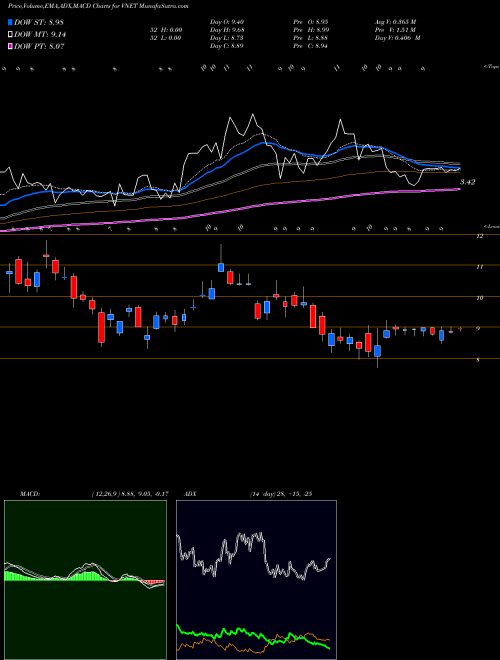
Task: Click the Pre L: 8.88 value
Action: click(311, 38)
